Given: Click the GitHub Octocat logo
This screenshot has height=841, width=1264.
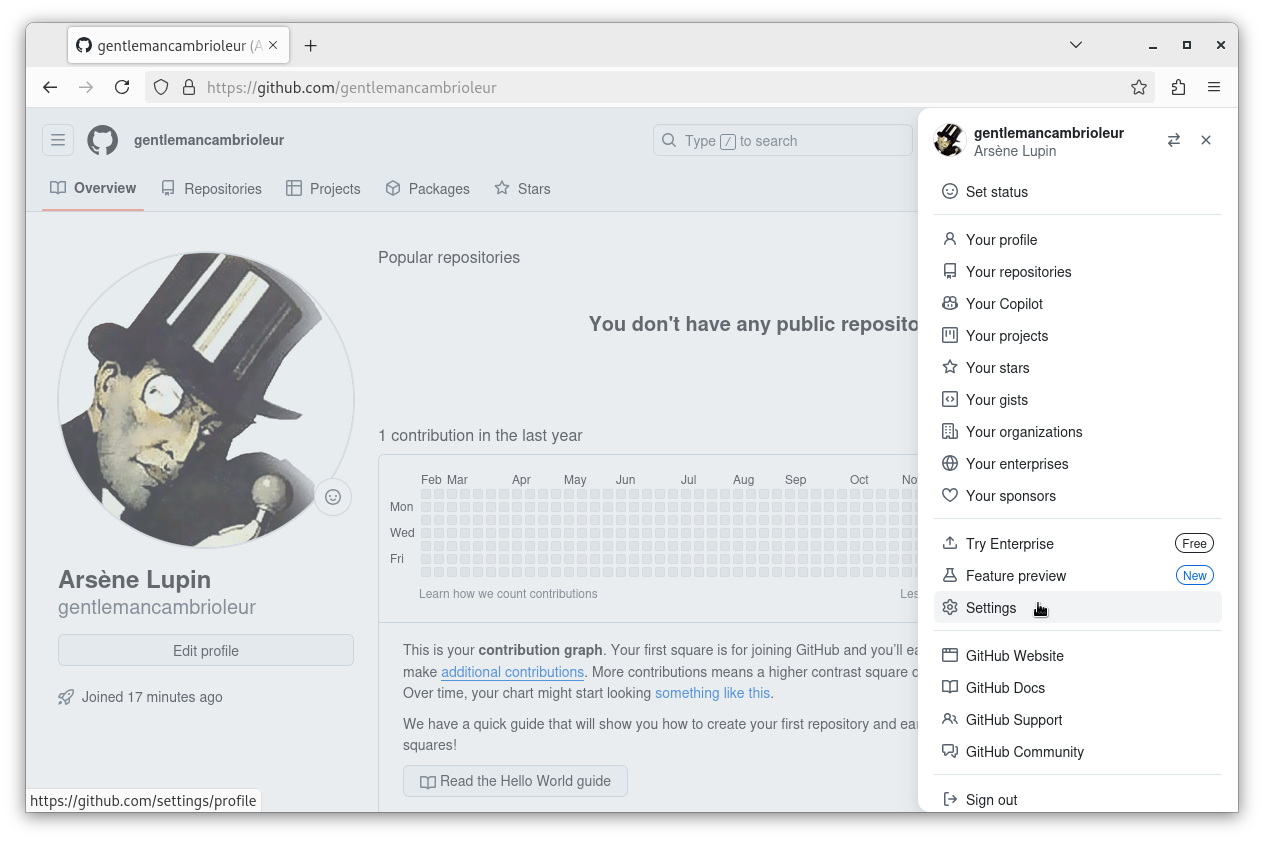Looking at the screenshot, I should [103, 140].
